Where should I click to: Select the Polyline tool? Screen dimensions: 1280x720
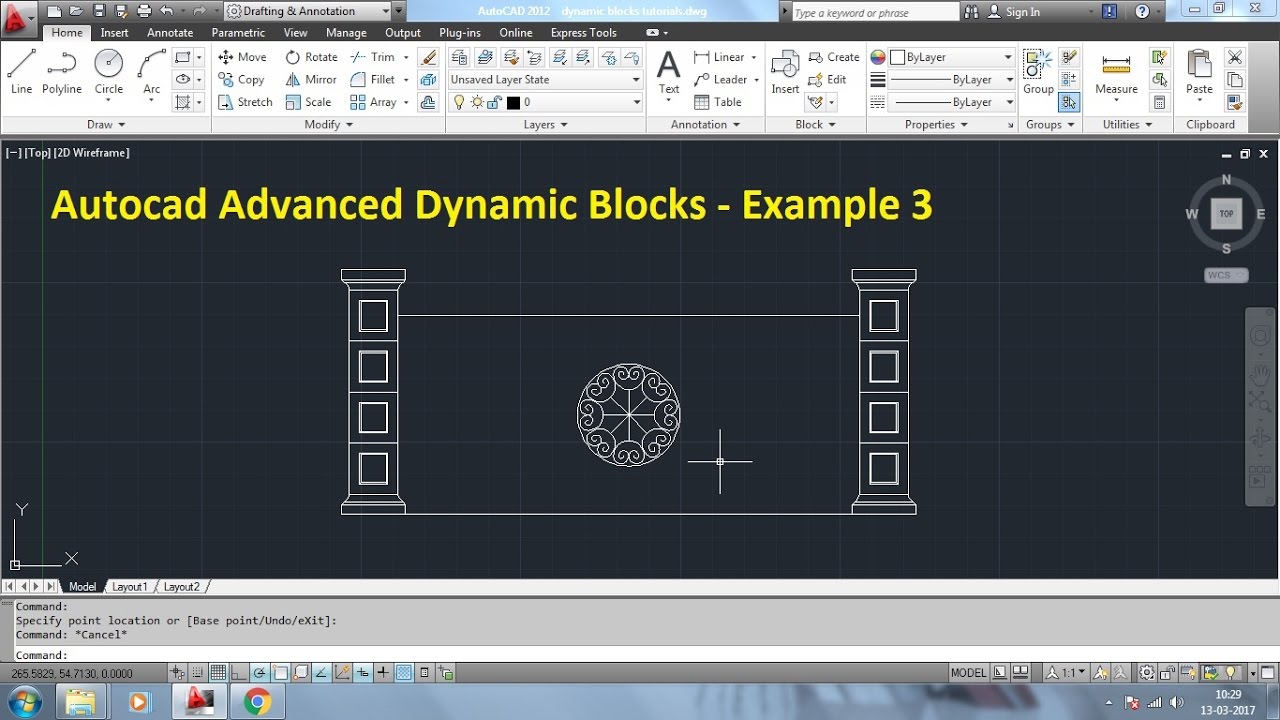tap(61, 72)
